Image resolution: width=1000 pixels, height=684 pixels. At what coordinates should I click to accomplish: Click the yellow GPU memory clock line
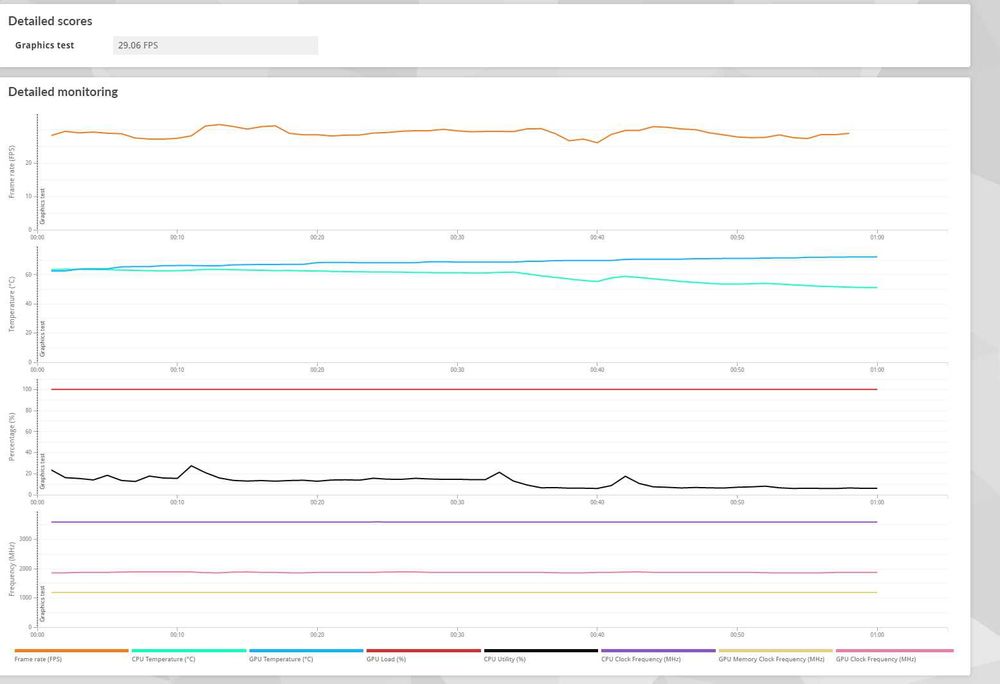464,593
